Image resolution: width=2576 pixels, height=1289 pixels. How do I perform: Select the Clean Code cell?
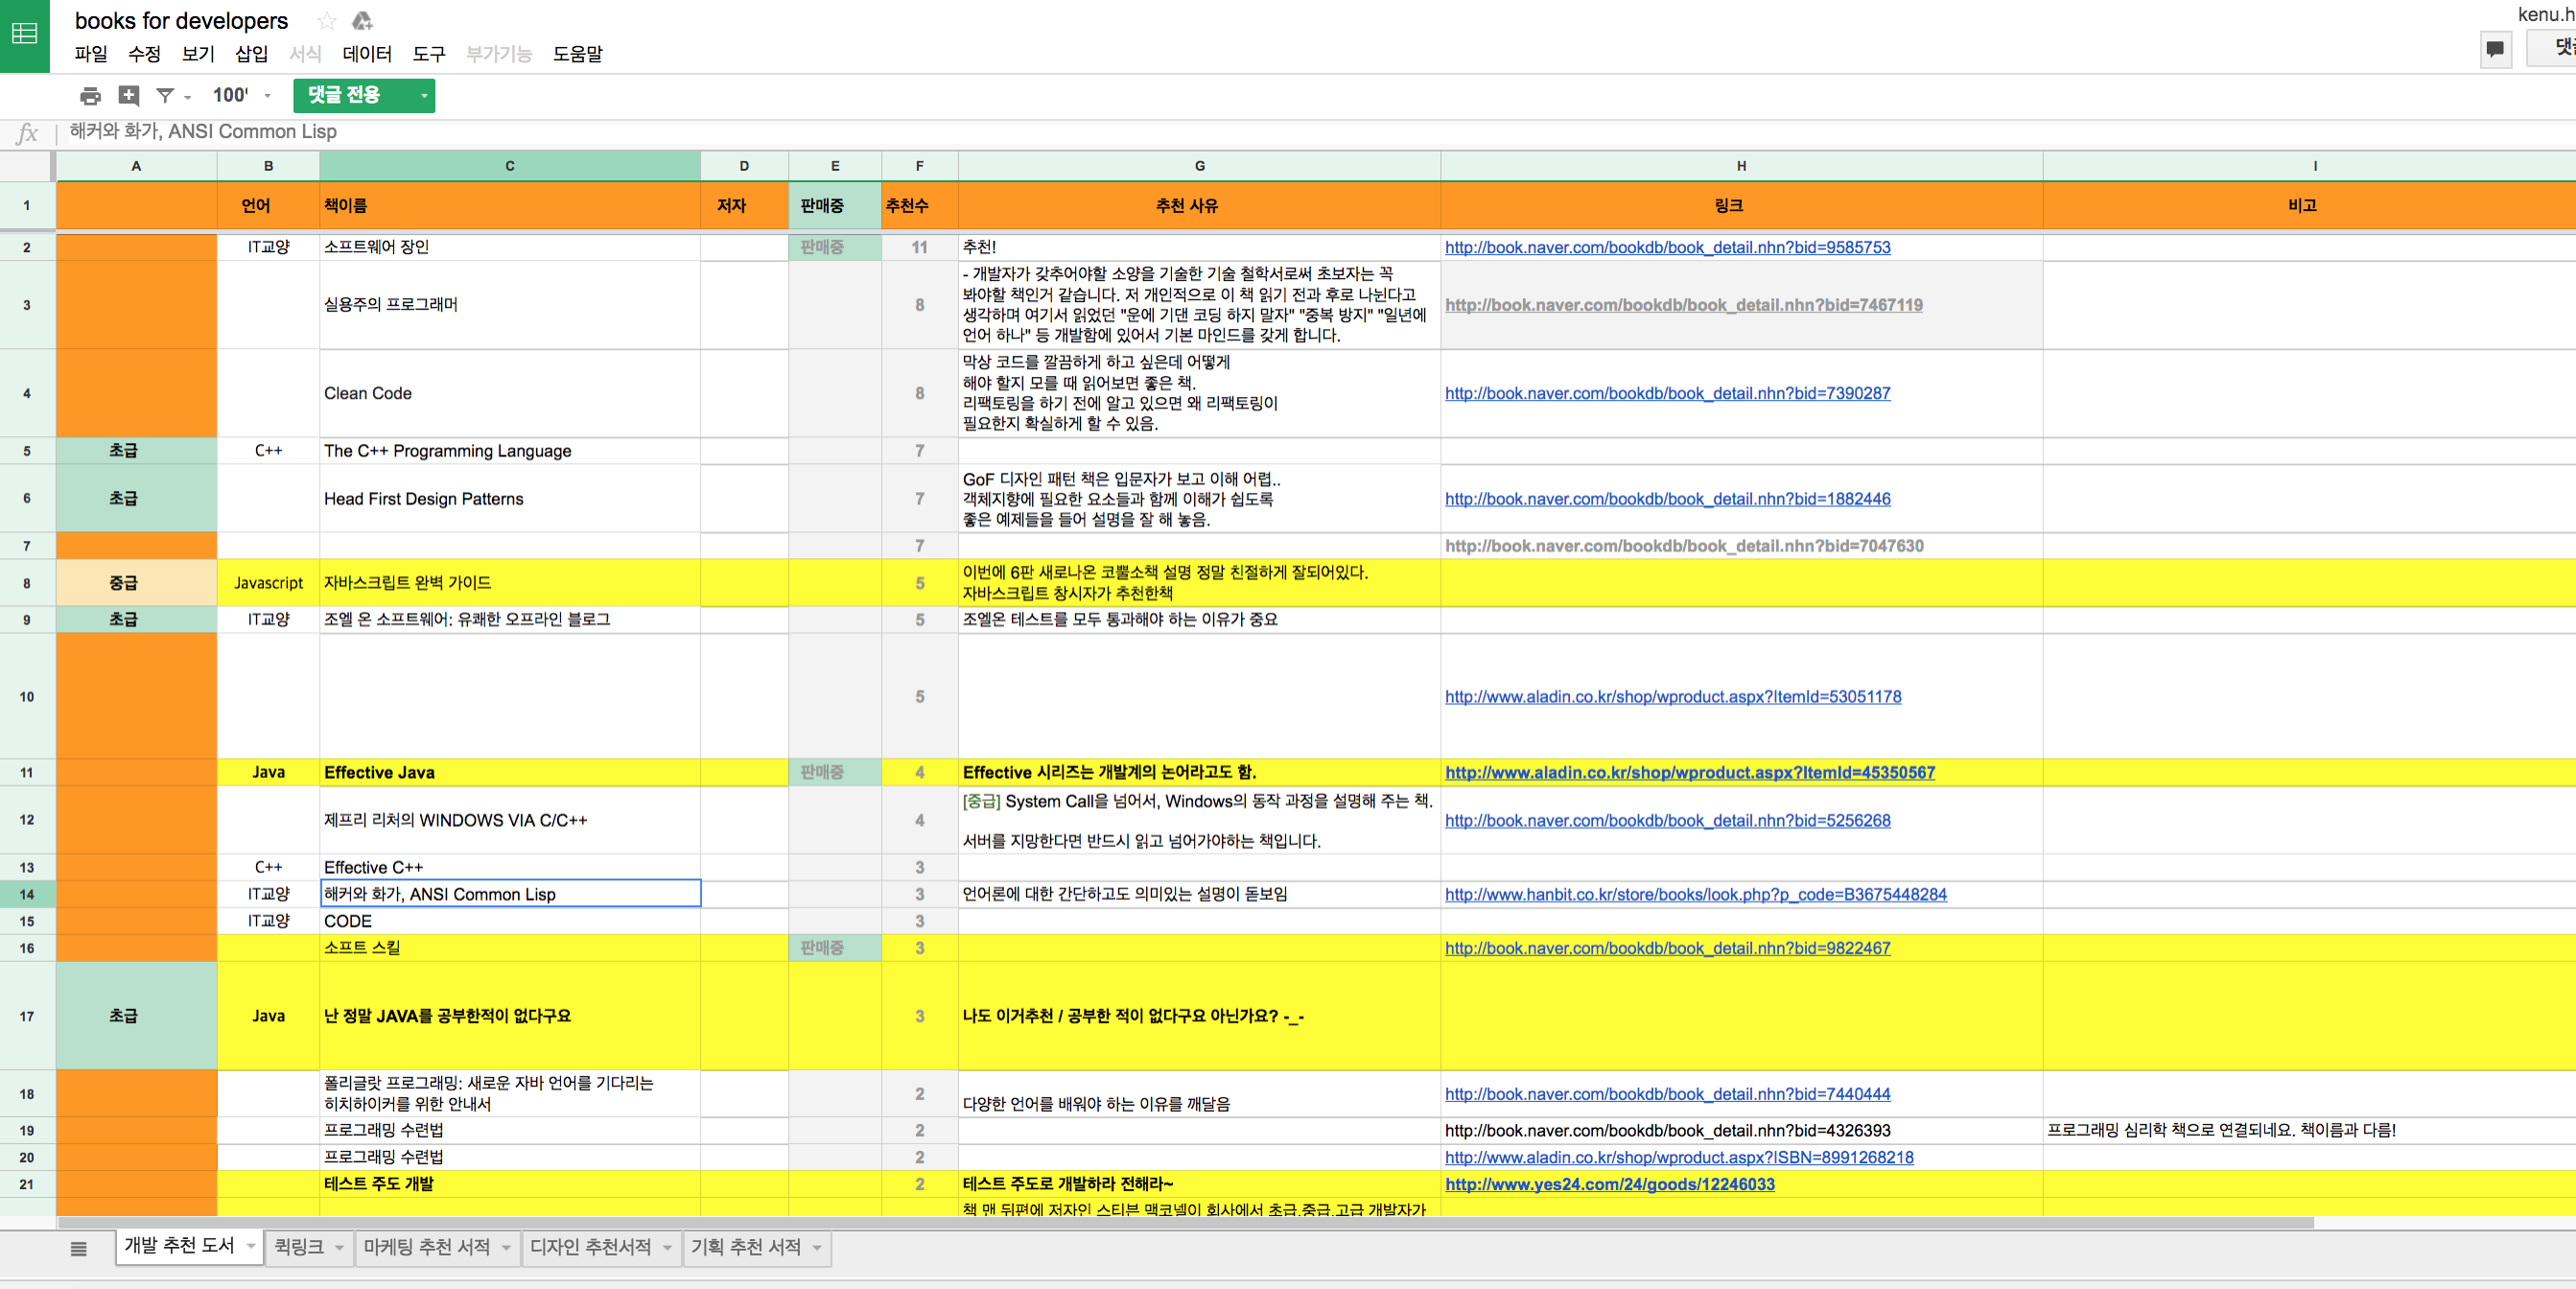[510, 394]
